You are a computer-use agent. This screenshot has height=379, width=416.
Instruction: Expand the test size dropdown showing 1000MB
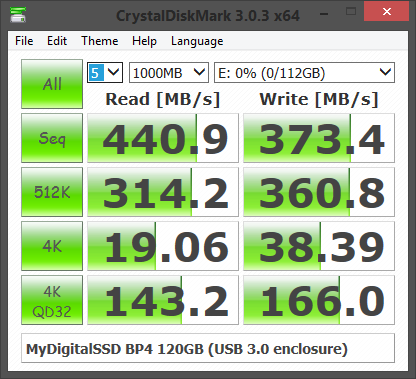[169, 72]
